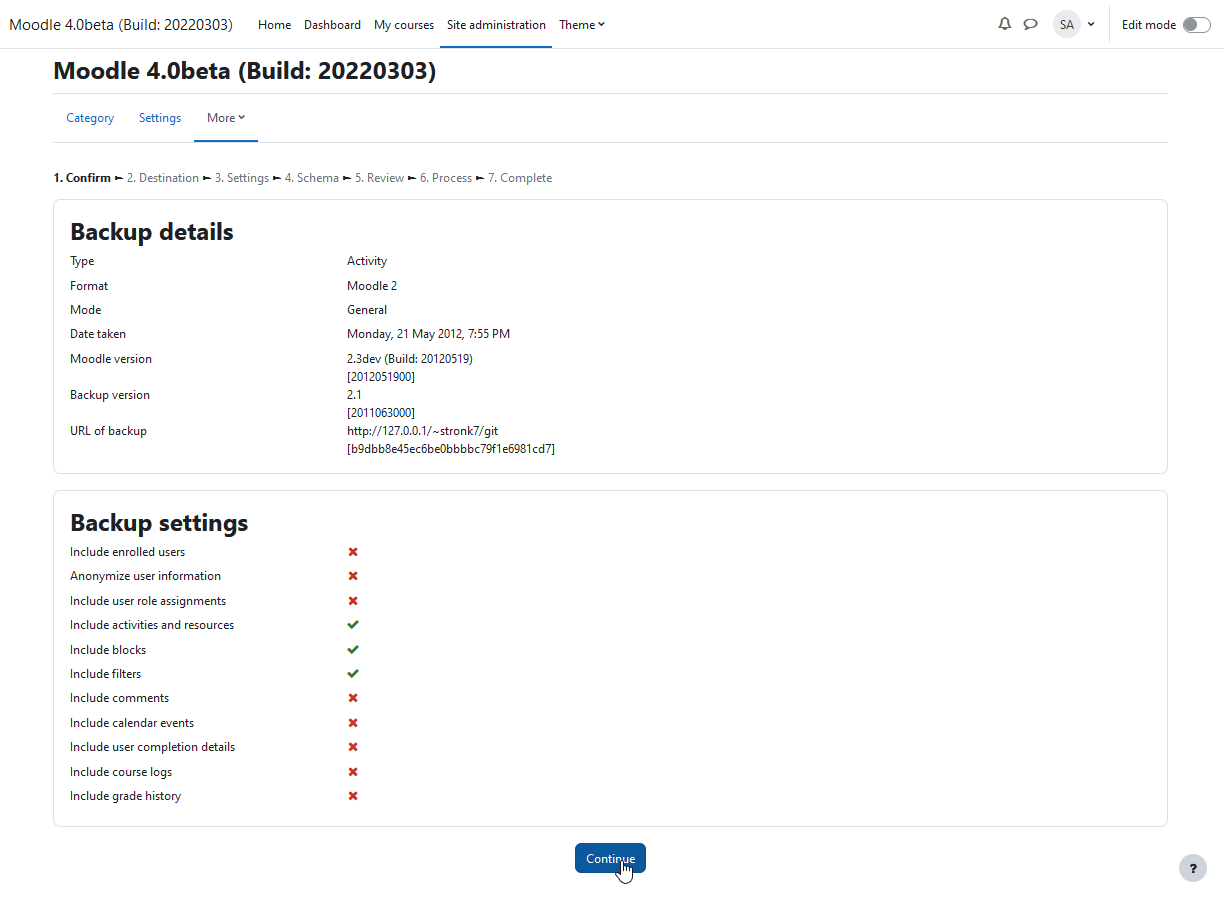The width and height of the screenshot is (1224, 898).
Task: Click green check beside Include filters
Action: pos(353,674)
